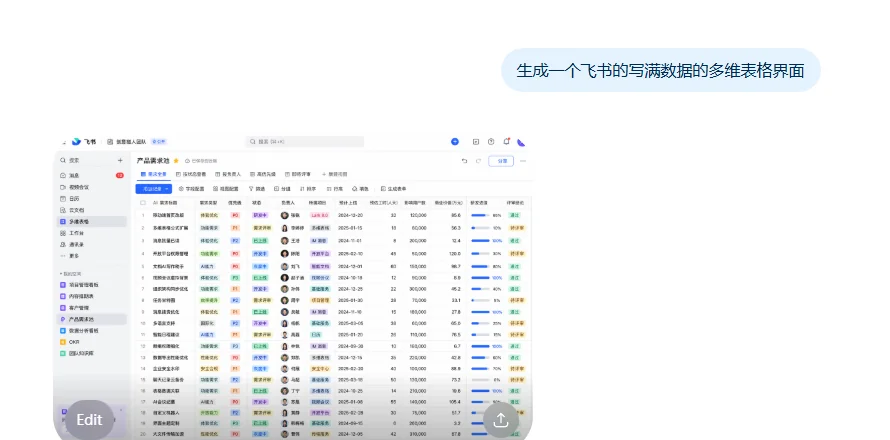890x440 pixels.
Task: Click the yellow star next to 产品需求池
Action: [176, 161]
